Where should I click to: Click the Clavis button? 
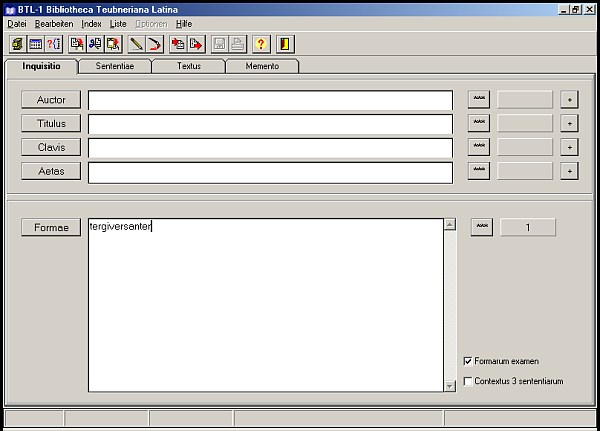(51, 147)
